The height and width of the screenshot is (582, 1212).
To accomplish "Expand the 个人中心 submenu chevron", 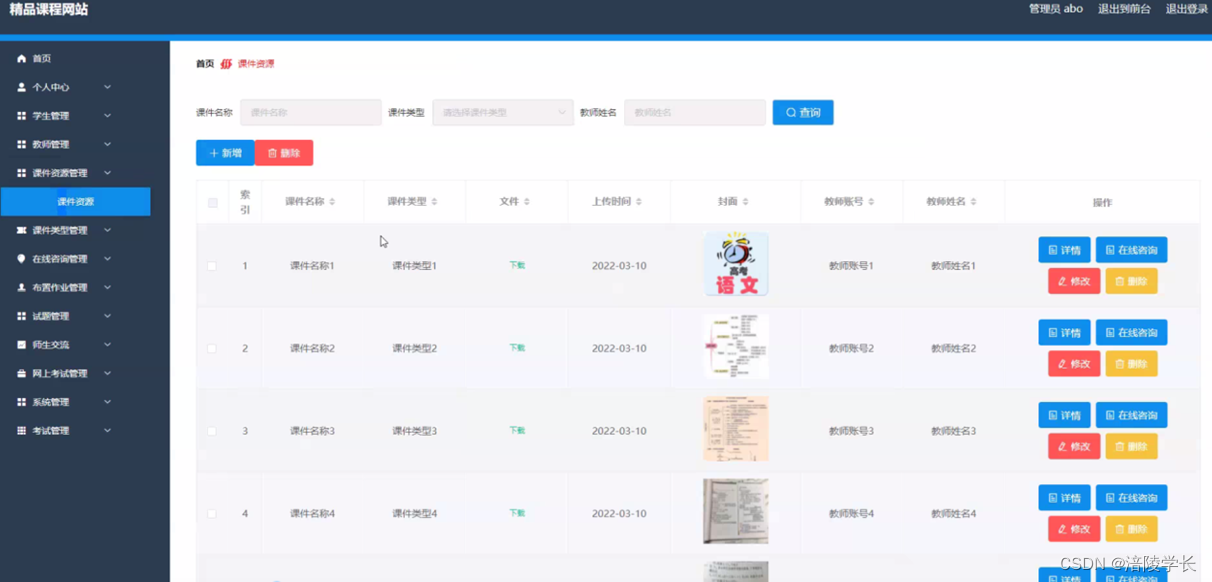I will click(x=107, y=87).
